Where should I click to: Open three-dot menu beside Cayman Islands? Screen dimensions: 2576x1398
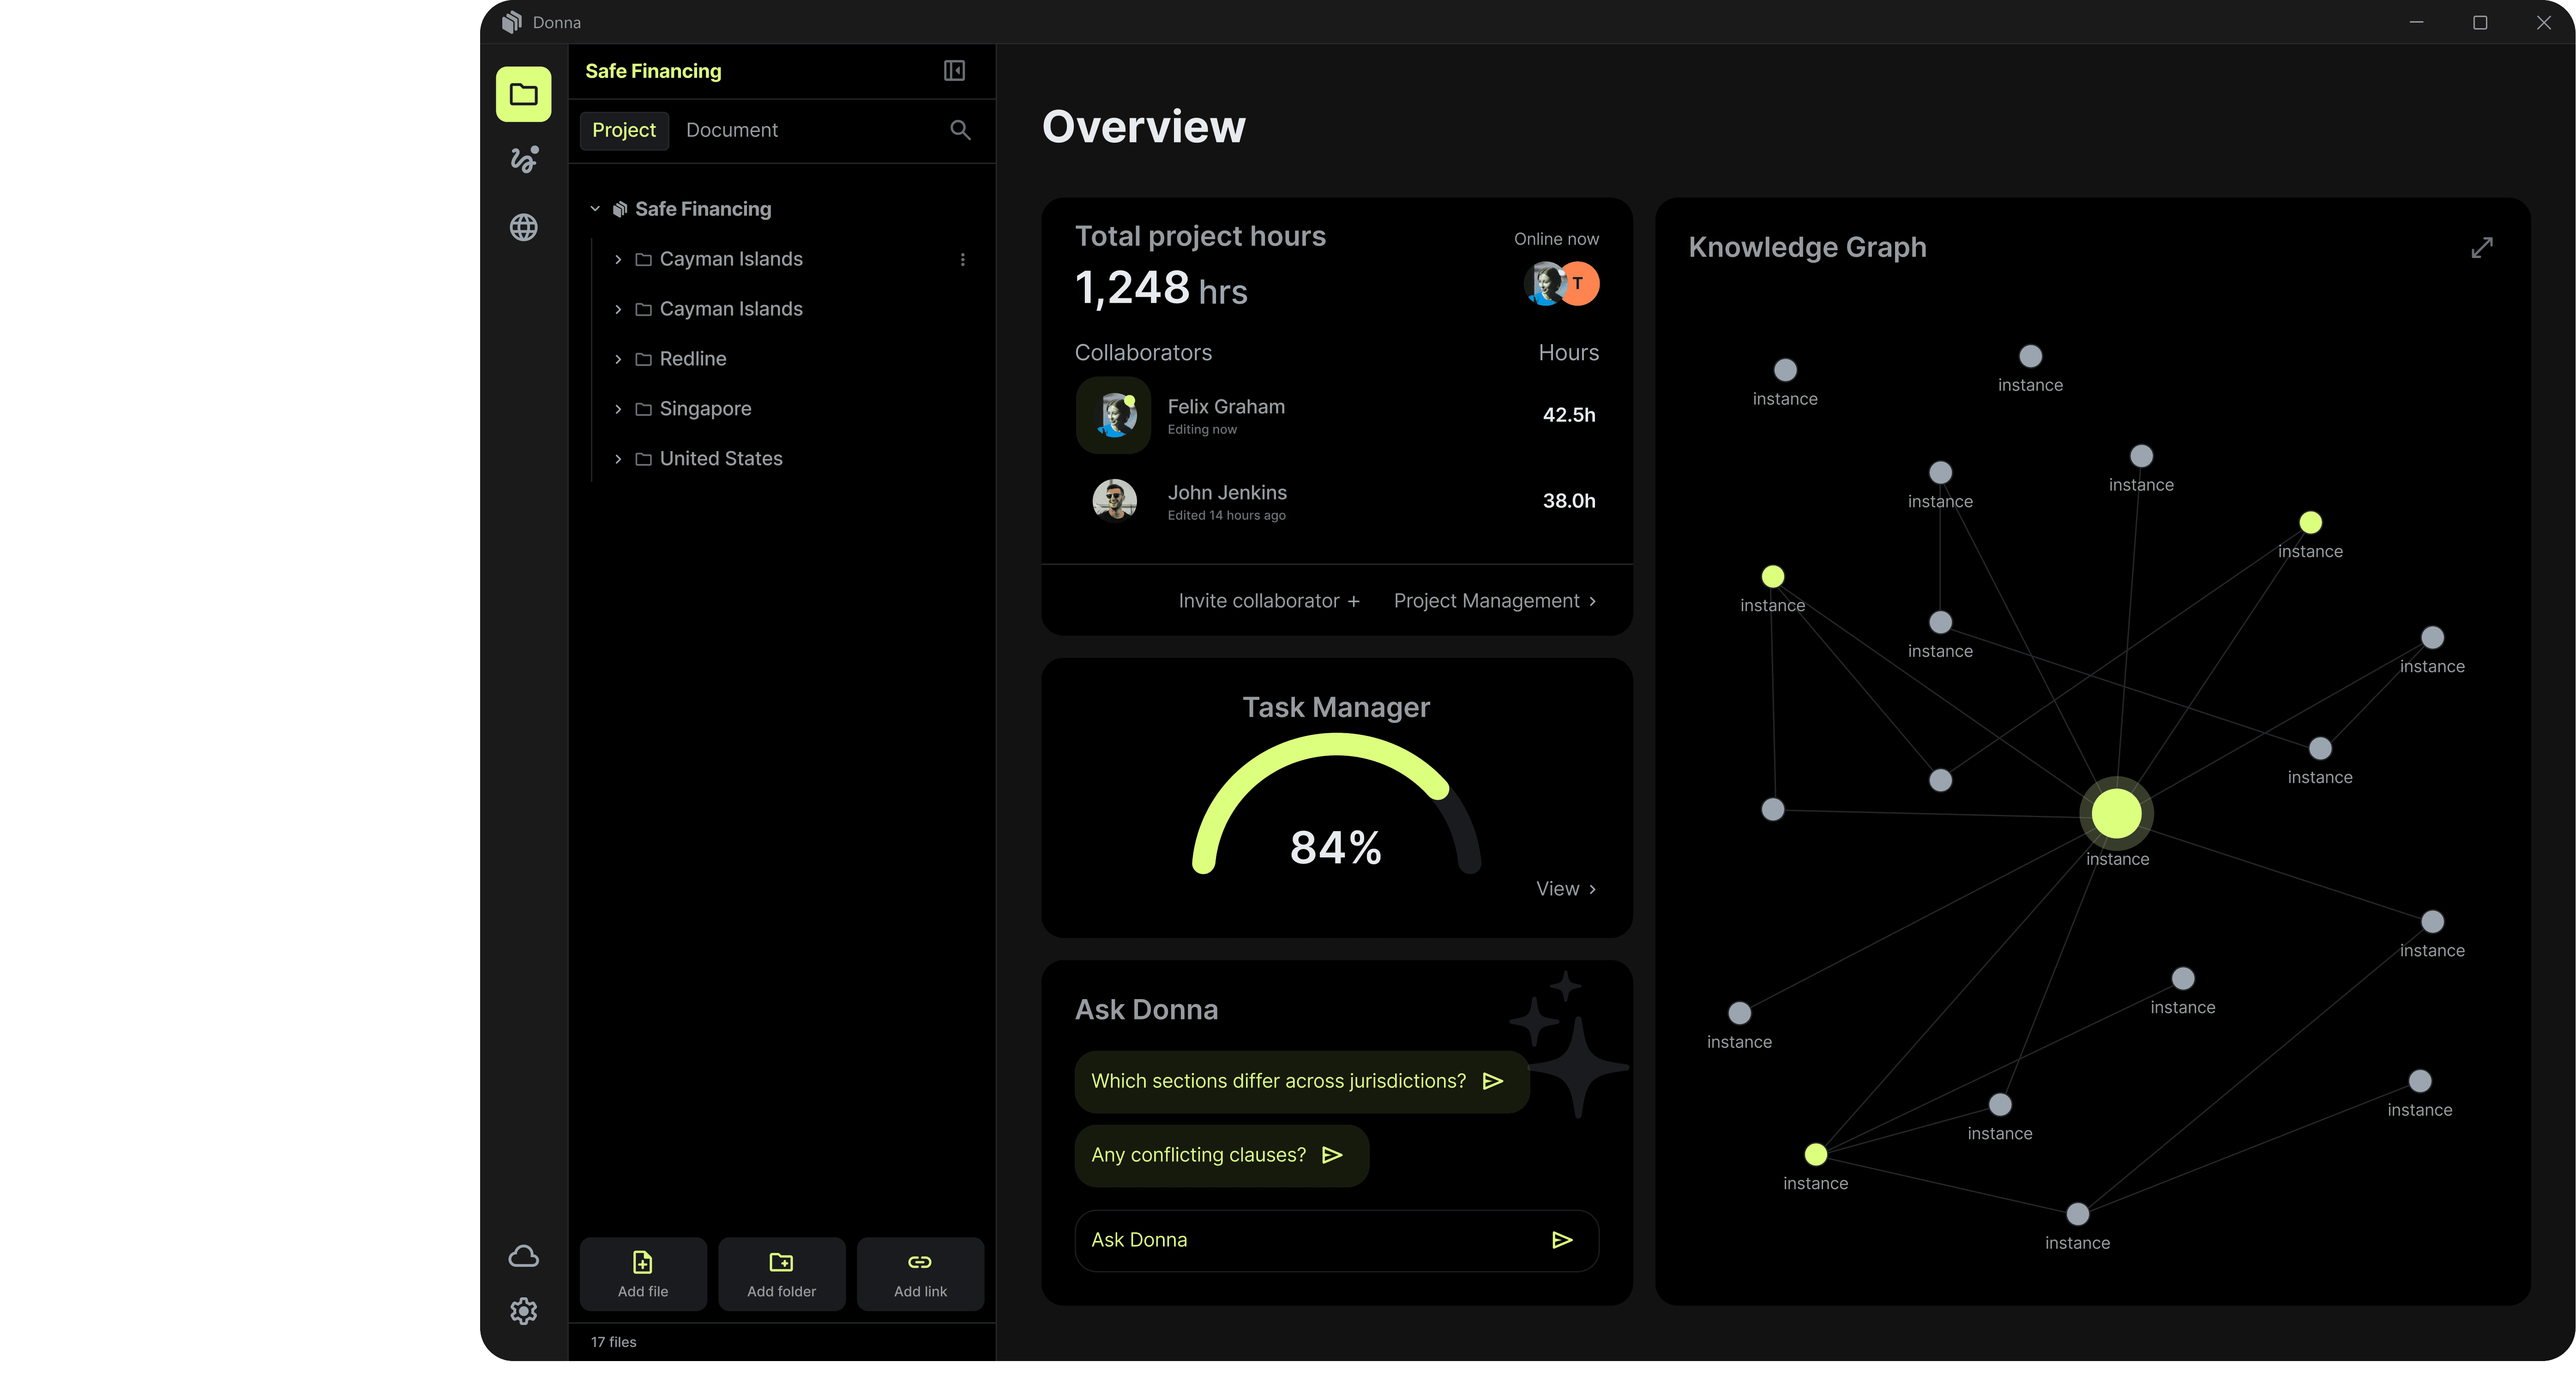point(962,259)
